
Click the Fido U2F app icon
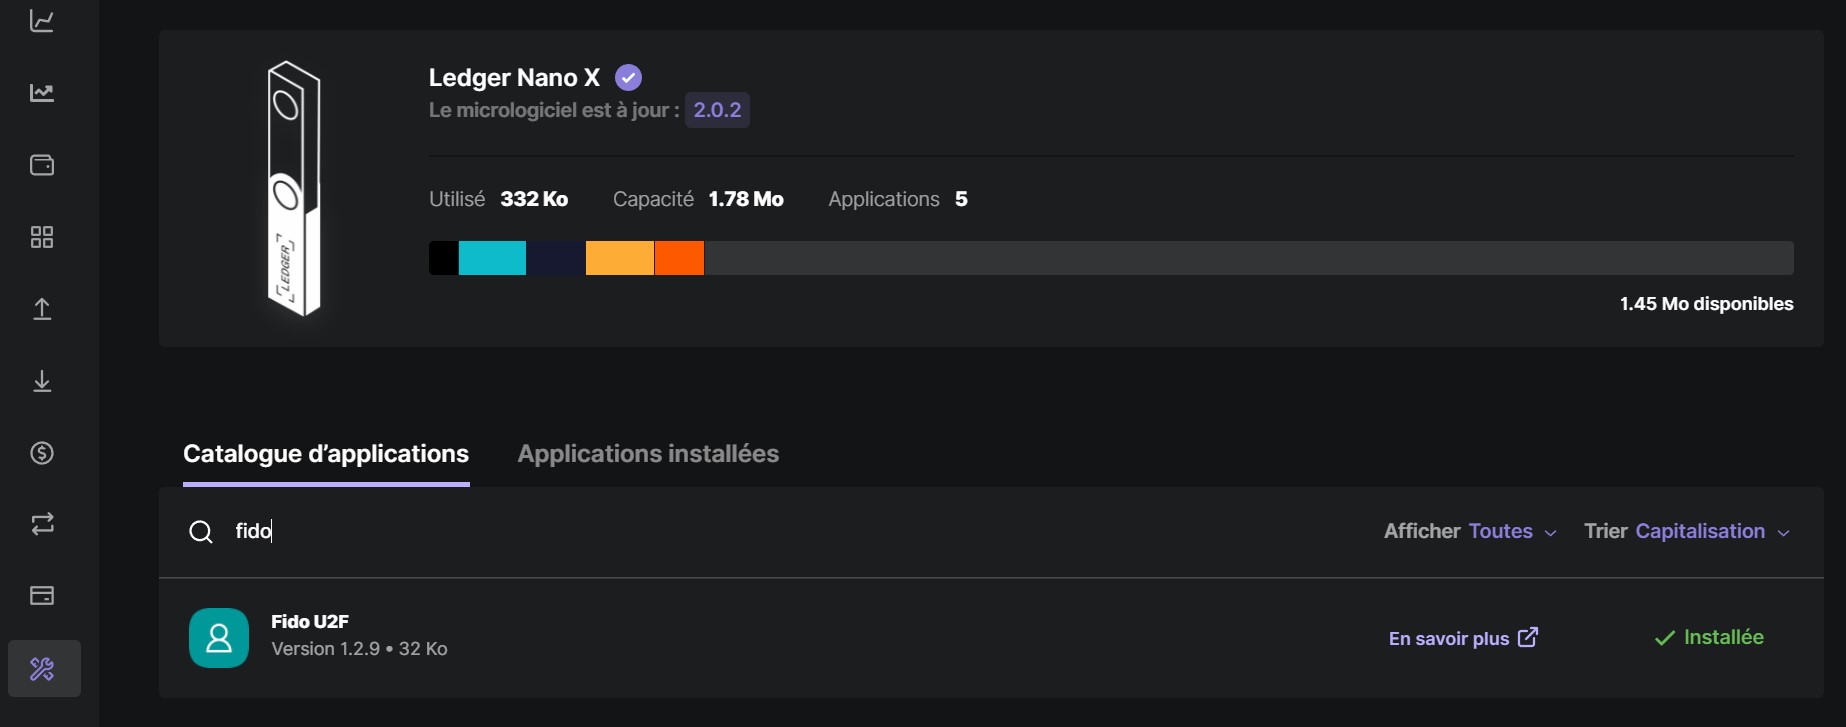point(219,637)
